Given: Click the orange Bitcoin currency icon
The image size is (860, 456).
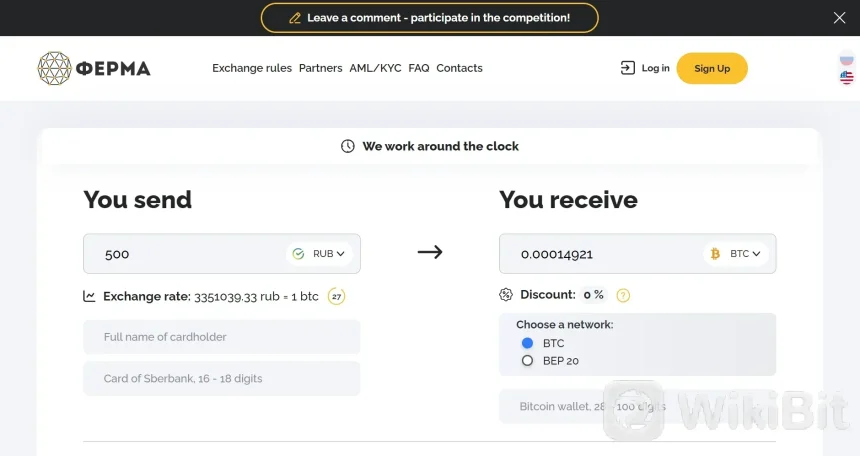Looking at the screenshot, I should click(x=714, y=254).
